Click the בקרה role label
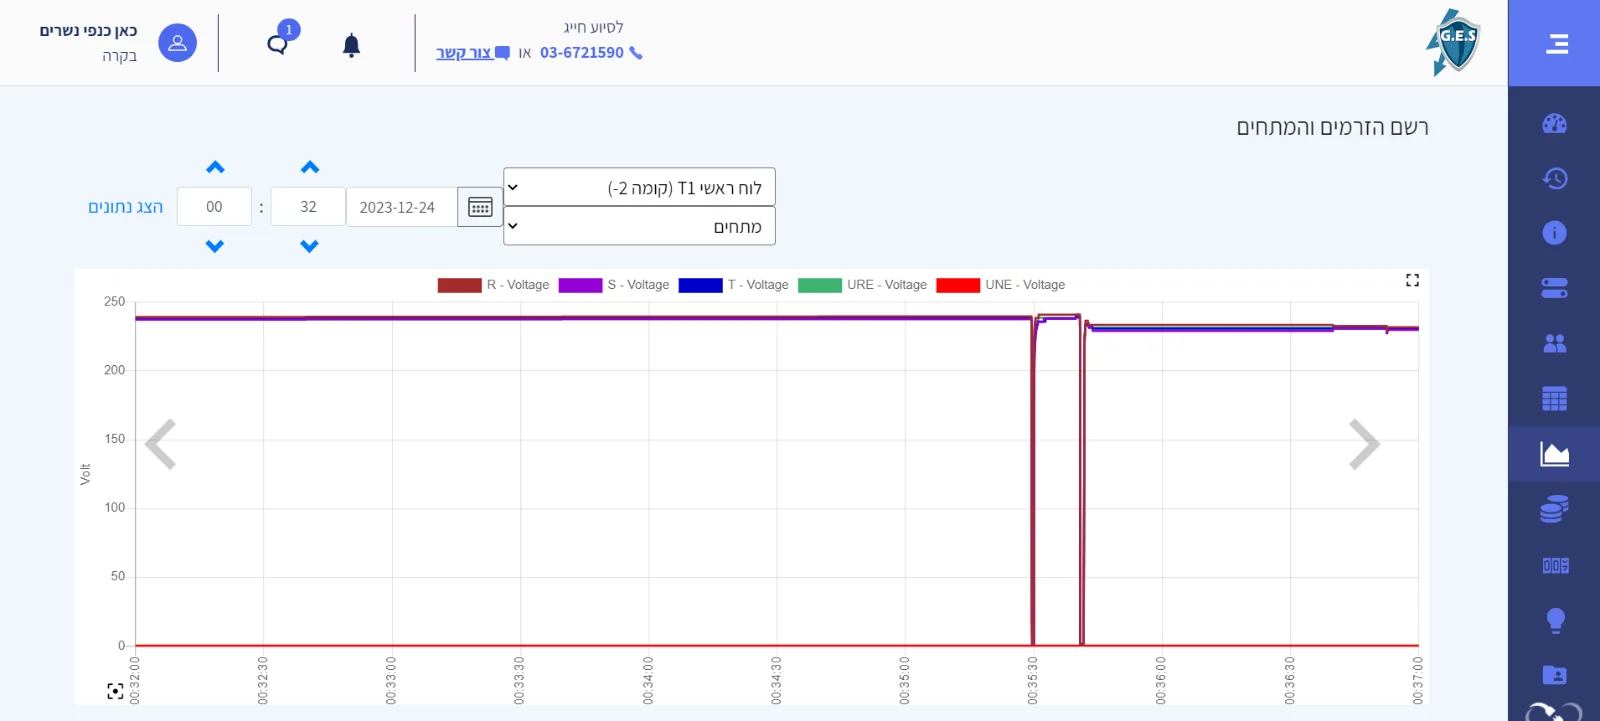The height and width of the screenshot is (721, 1600). pyautogui.click(x=119, y=56)
